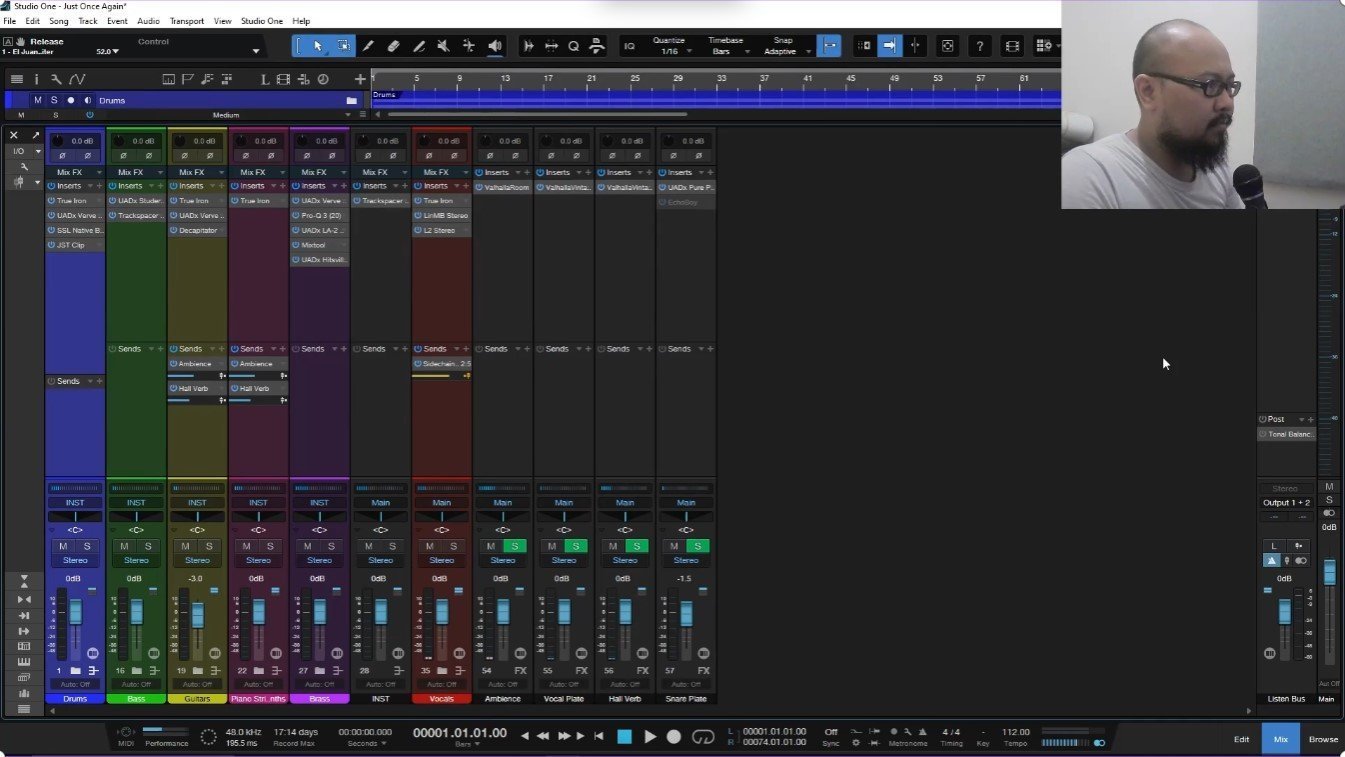Screen dimensions: 1345x757
Task: Select the Listen tool speaker icon
Action: (495, 46)
